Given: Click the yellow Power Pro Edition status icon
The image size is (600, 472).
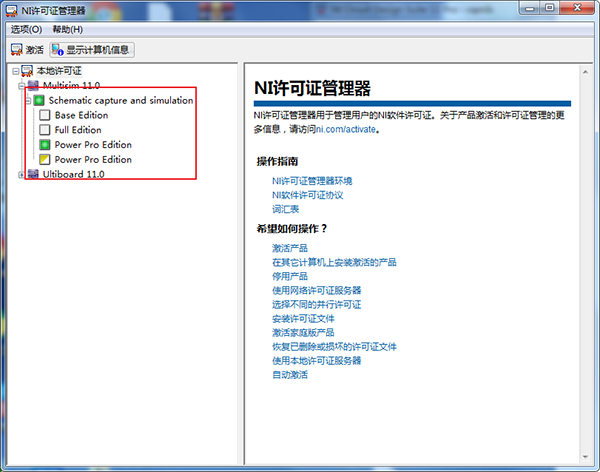Looking at the screenshot, I should tap(45, 160).
